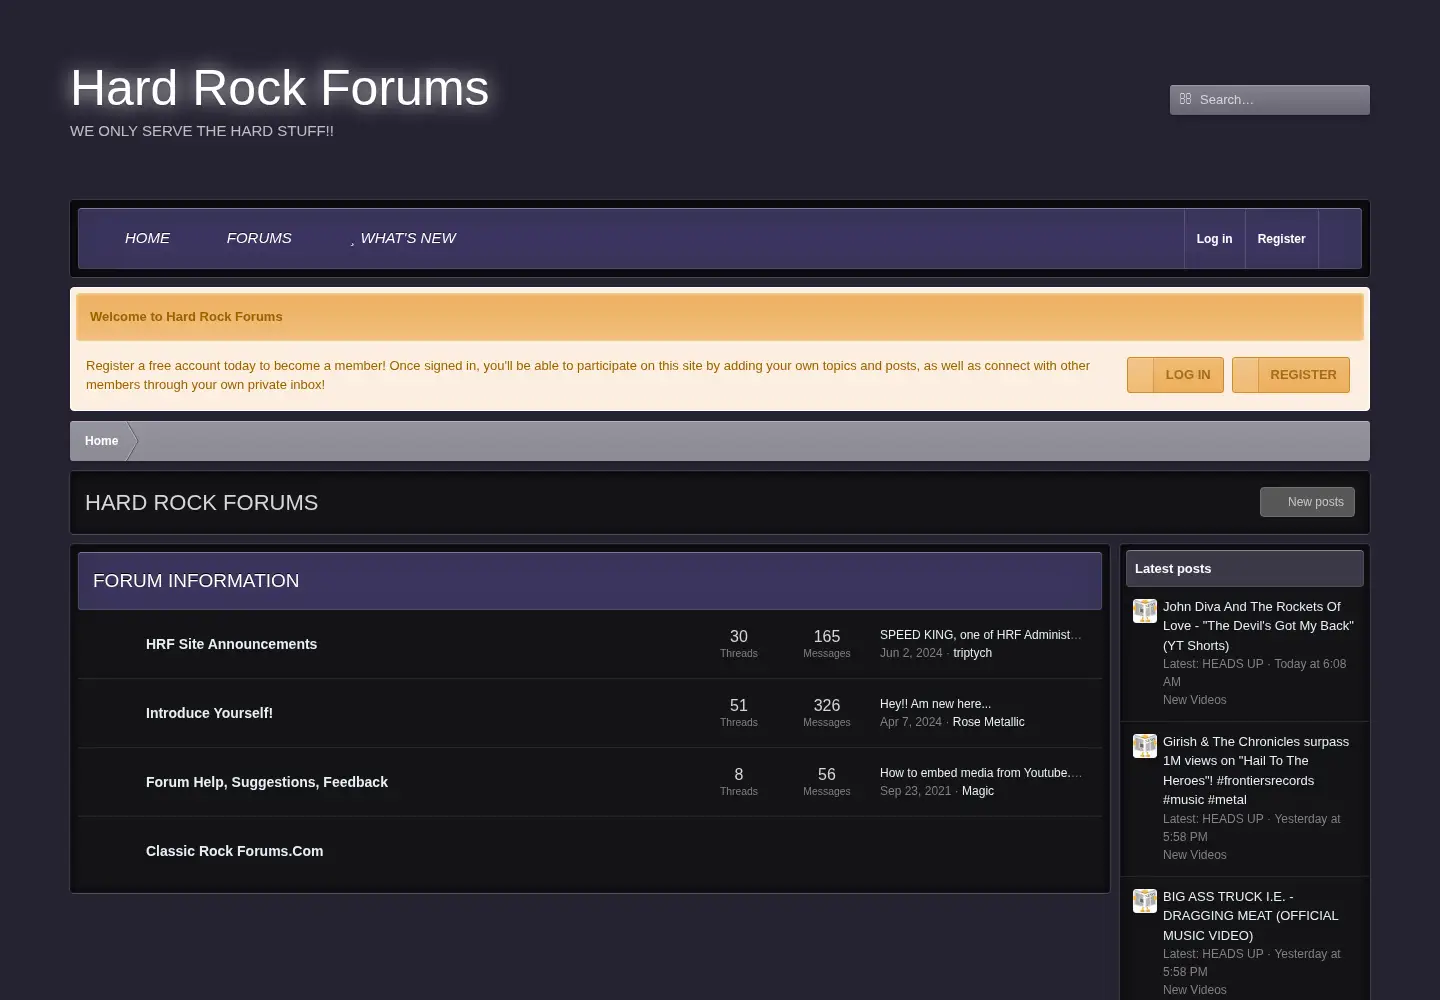Open John Diva post author avatar
This screenshot has width=1440, height=1000.
coord(1145,611)
